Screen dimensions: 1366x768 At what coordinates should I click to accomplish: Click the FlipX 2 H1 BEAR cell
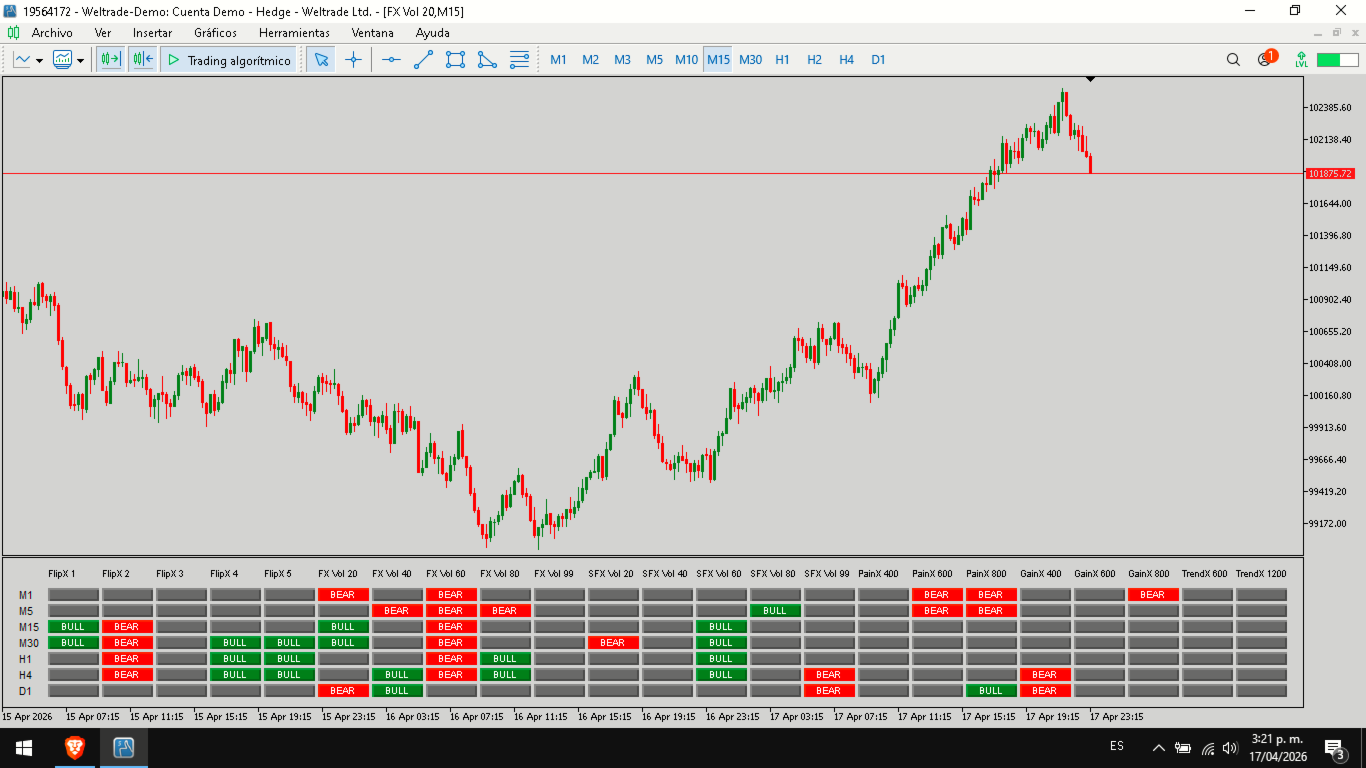(127, 659)
